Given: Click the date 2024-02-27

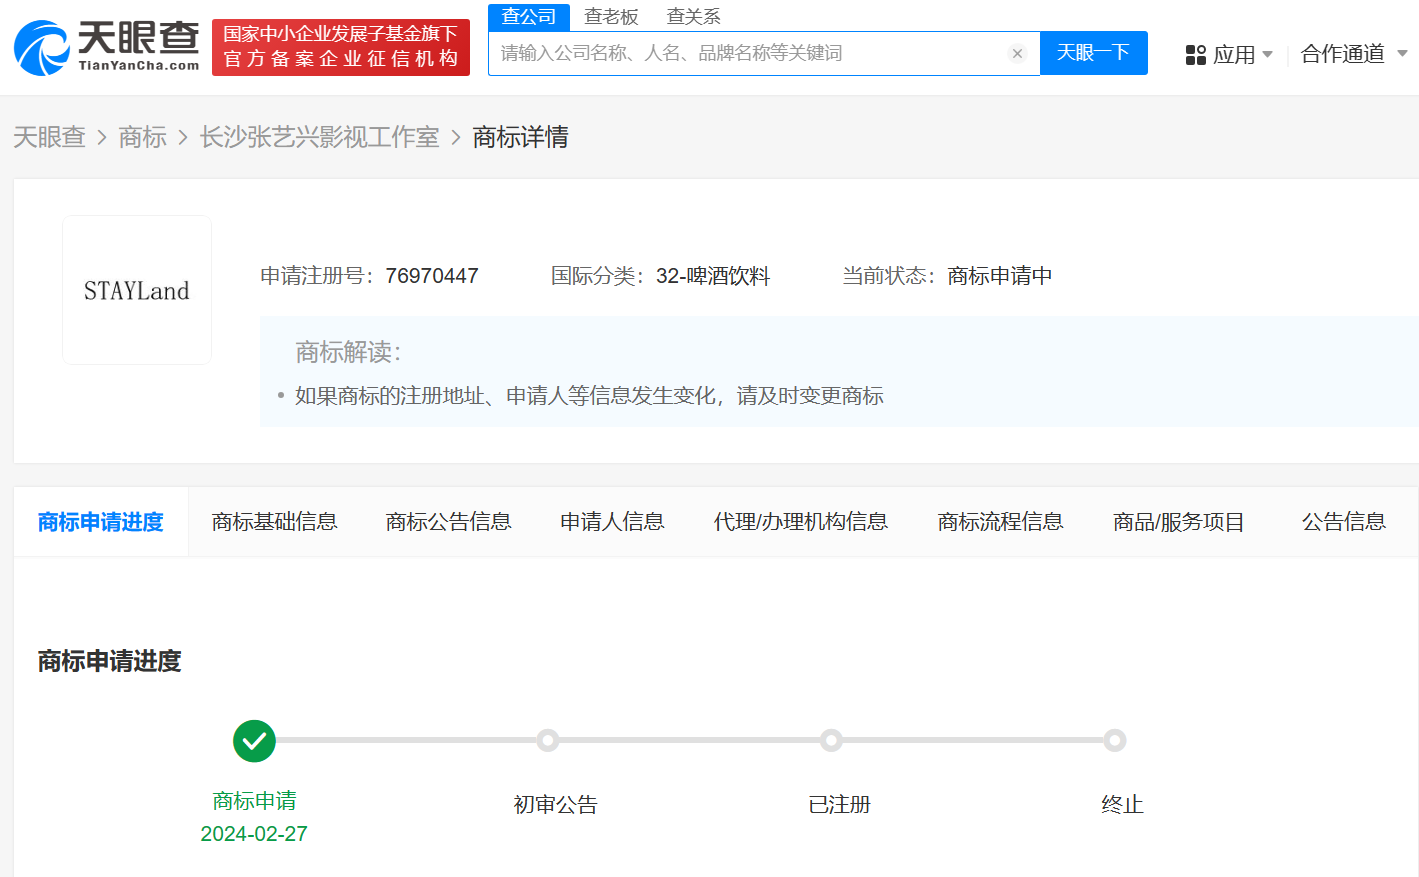Looking at the screenshot, I should point(254,834).
